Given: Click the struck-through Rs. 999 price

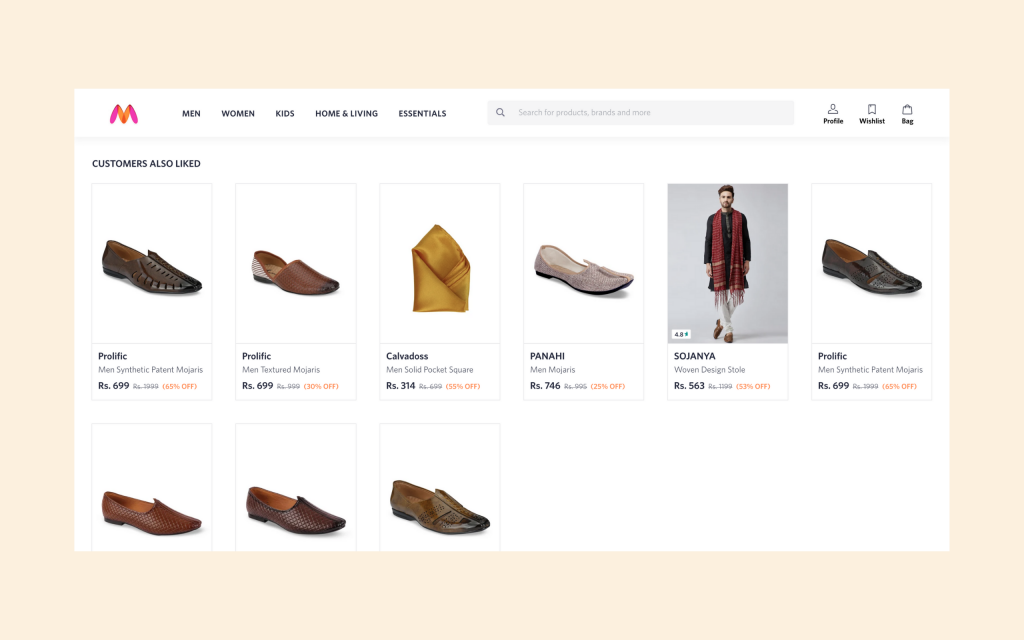Looking at the screenshot, I should pyautogui.click(x=288, y=387).
